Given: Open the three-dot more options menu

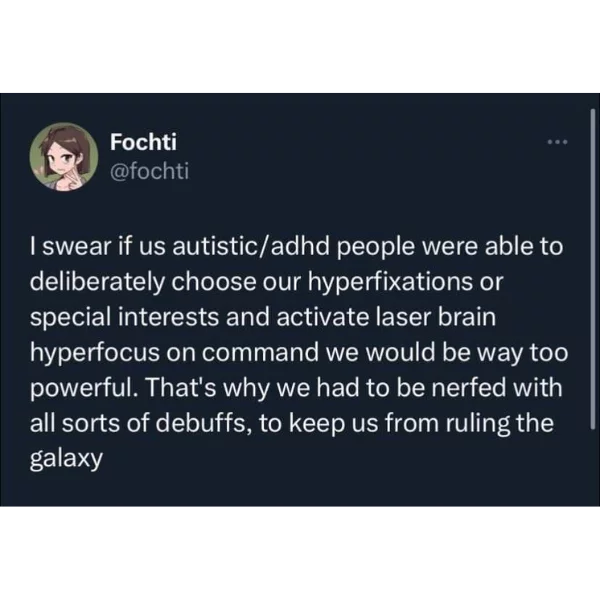Looking at the screenshot, I should click(x=558, y=142).
